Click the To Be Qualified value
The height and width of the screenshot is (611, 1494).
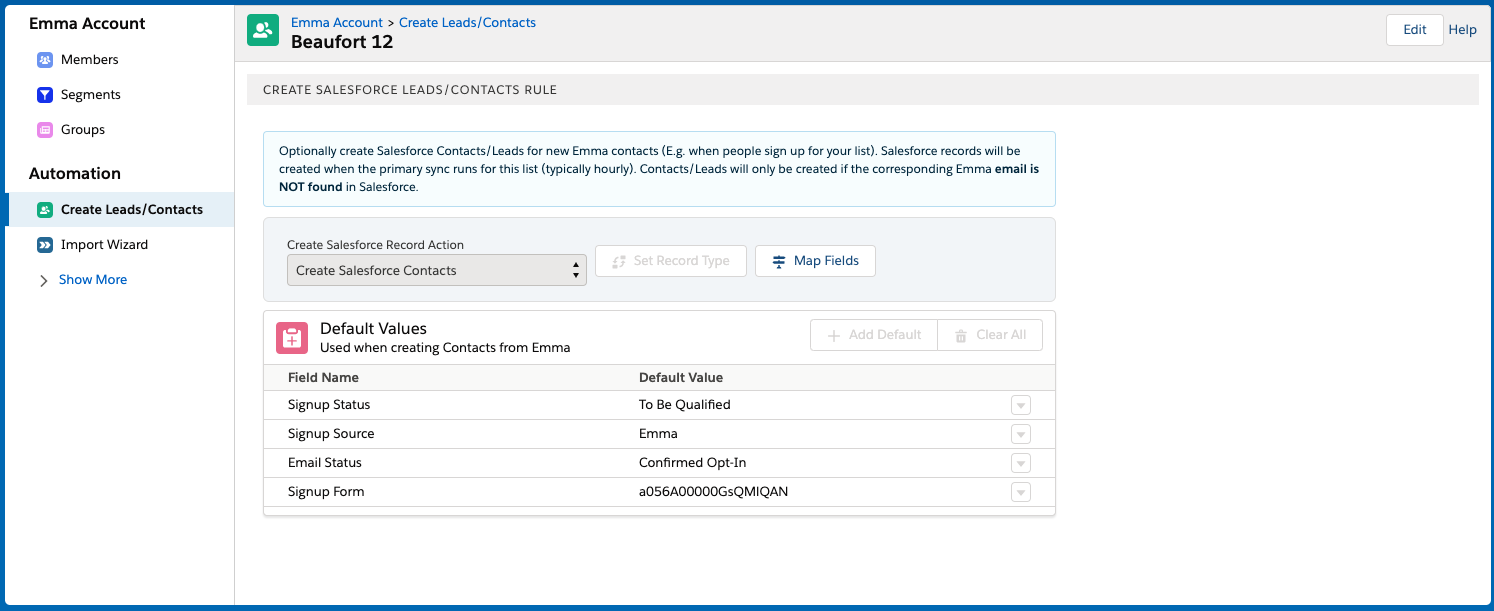685,405
